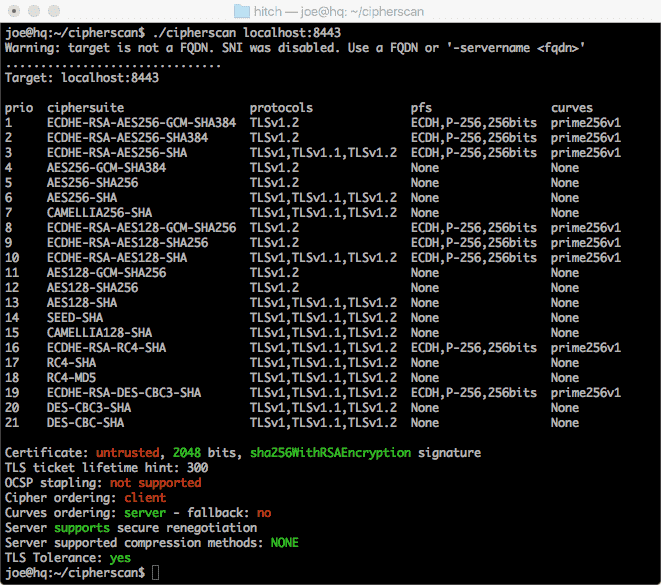Click the cursor block at the prompt
This screenshot has height=585, width=661.
(156, 573)
